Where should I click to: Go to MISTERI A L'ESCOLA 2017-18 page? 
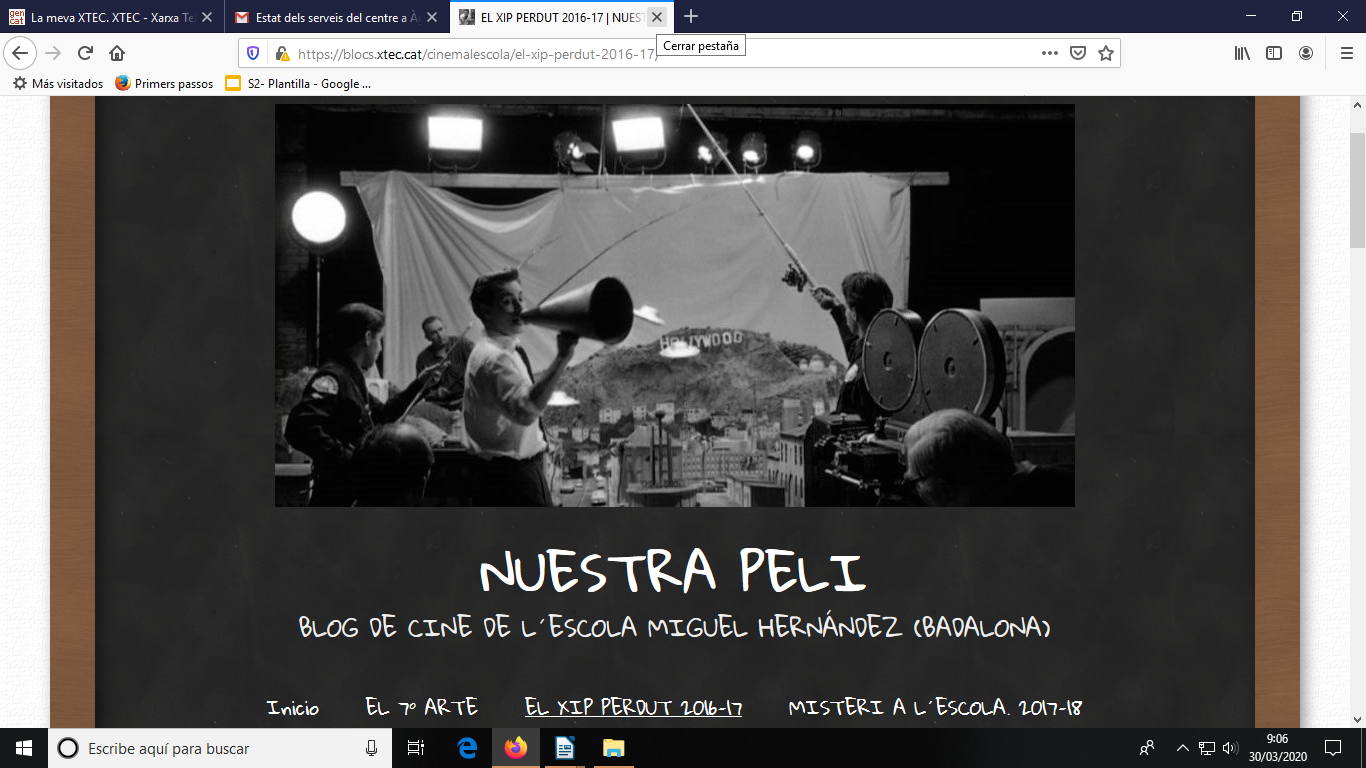[x=934, y=708]
